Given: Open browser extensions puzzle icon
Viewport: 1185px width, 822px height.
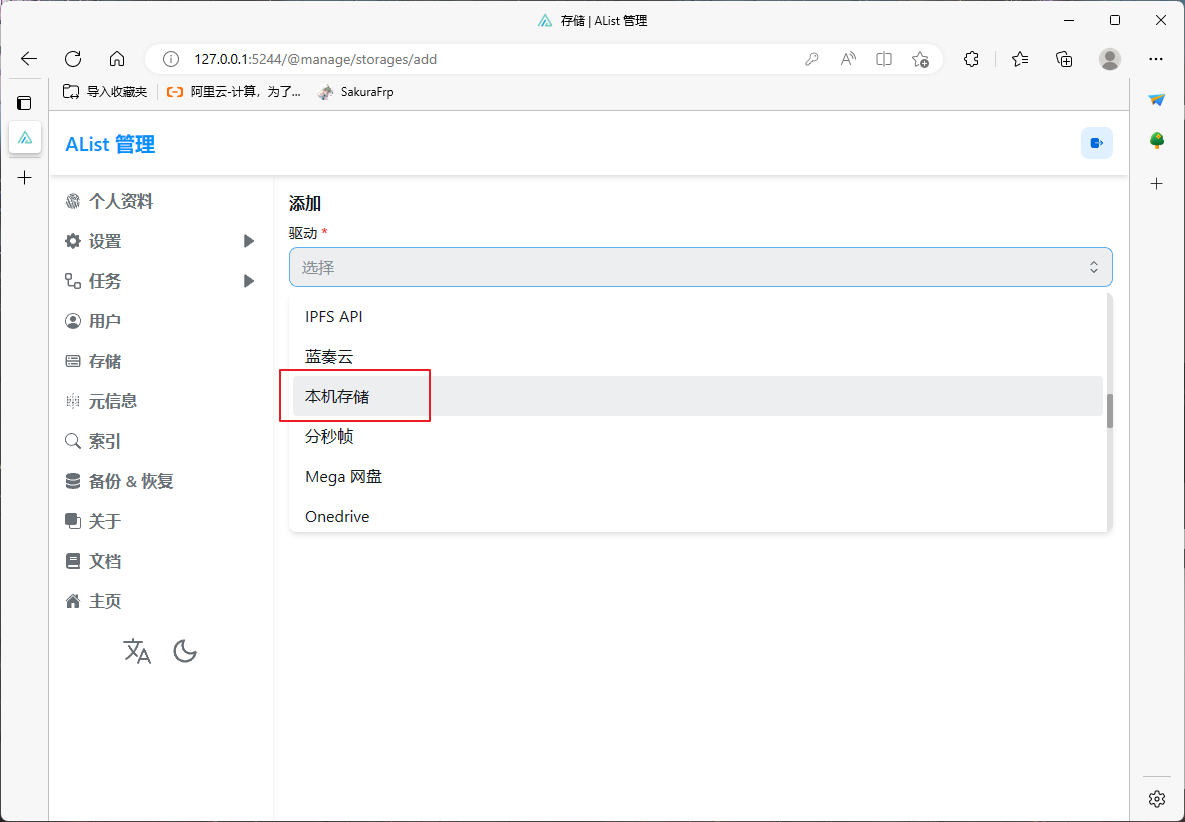Looking at the screenshot, I should [x=971, y=59].
